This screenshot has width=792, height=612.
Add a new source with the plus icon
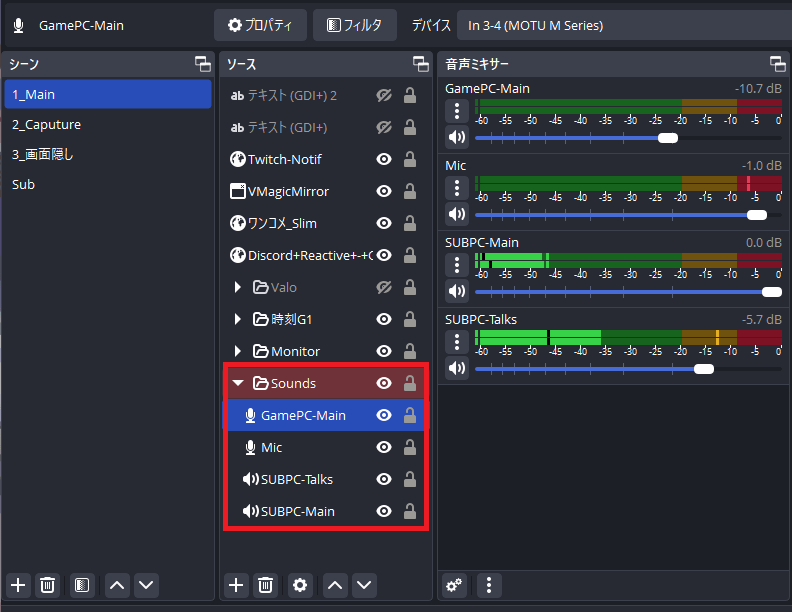(236, 585)
